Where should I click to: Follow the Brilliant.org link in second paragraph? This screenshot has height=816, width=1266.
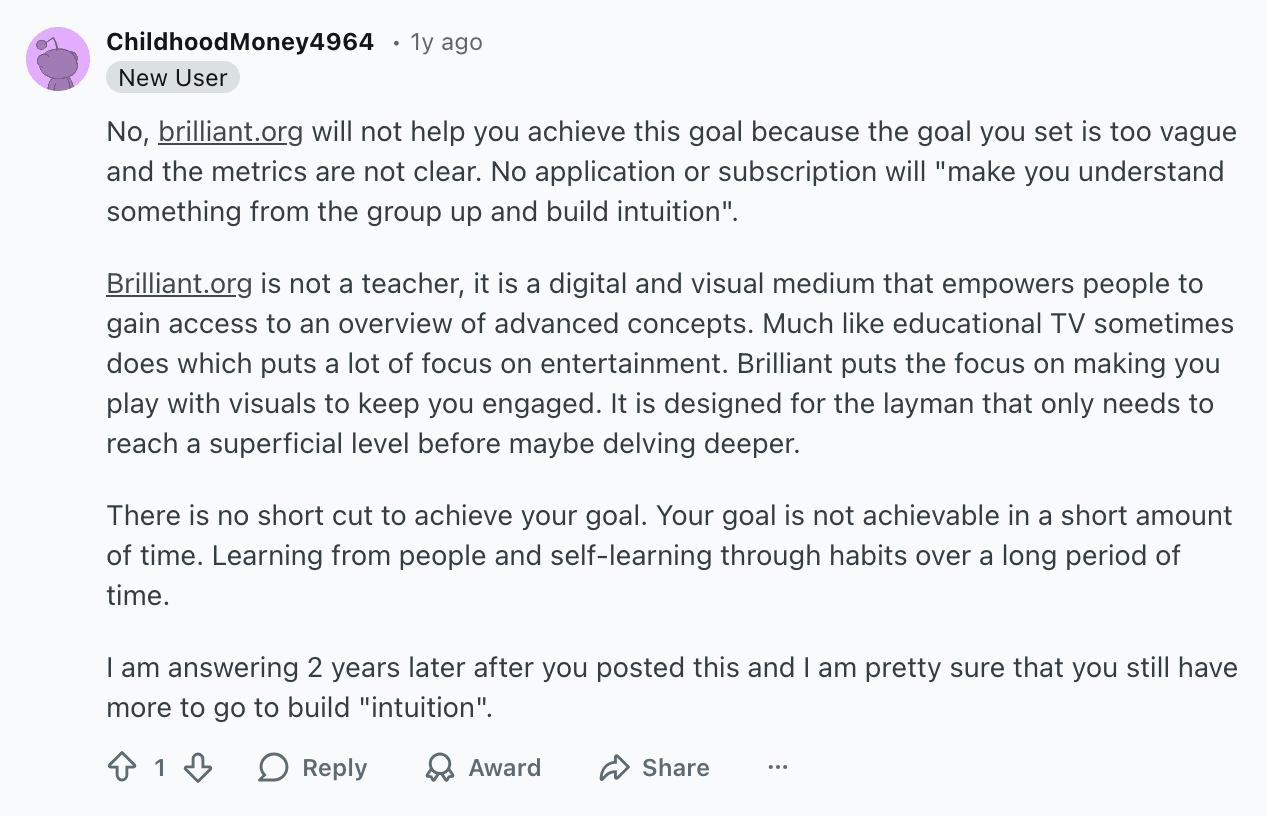click(178, 283)
